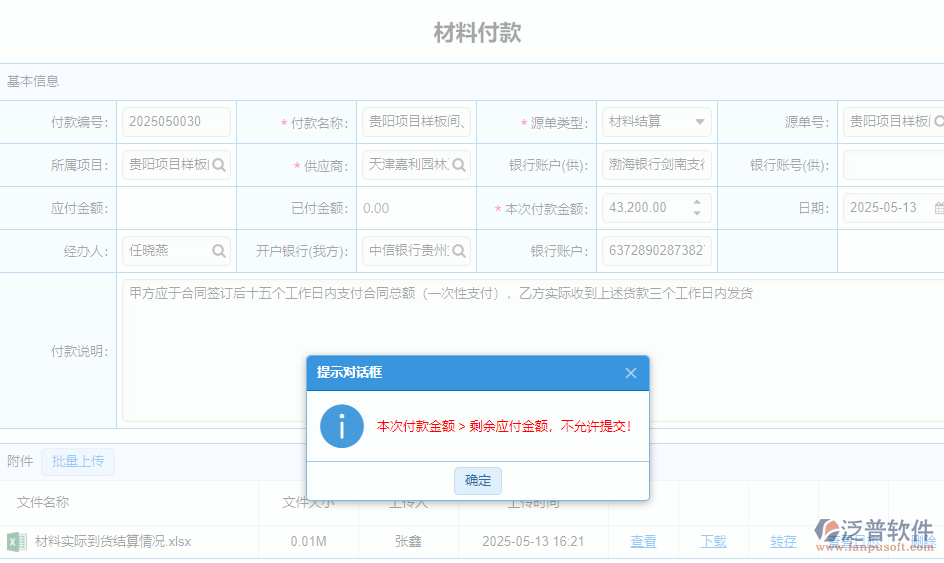Increase 本次付款金额 with the up arrow
This screenshot has height=563, width=944.
[696, 202]
